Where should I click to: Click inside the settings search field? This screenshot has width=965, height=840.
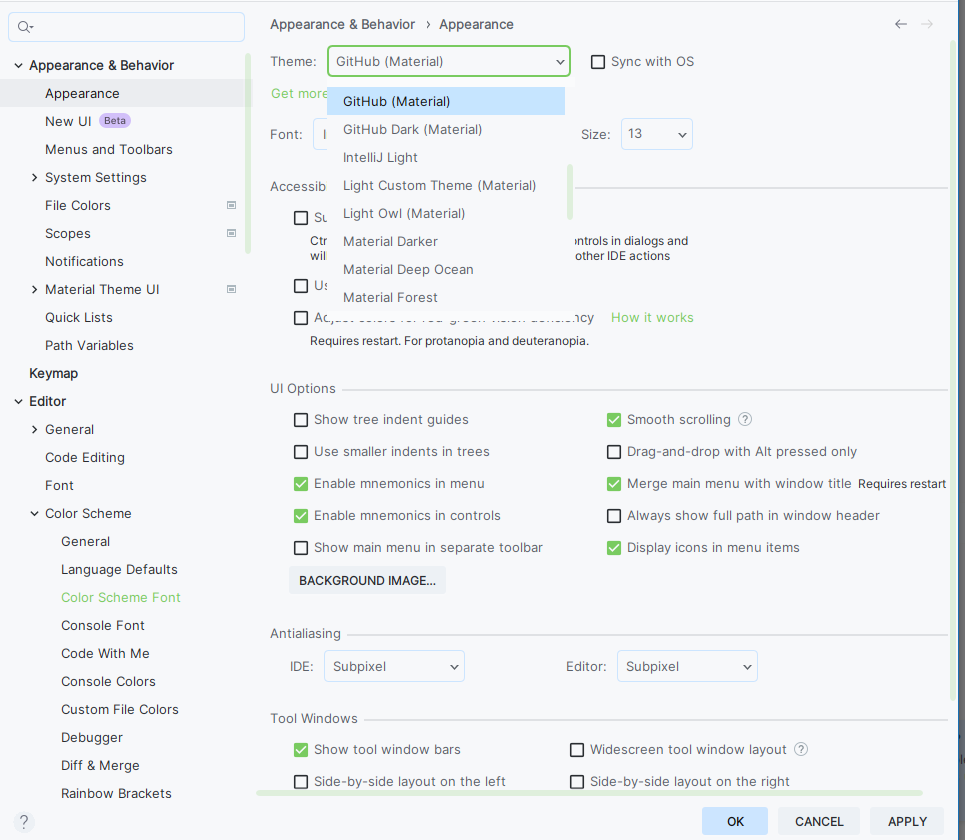(x=126, y=27)
